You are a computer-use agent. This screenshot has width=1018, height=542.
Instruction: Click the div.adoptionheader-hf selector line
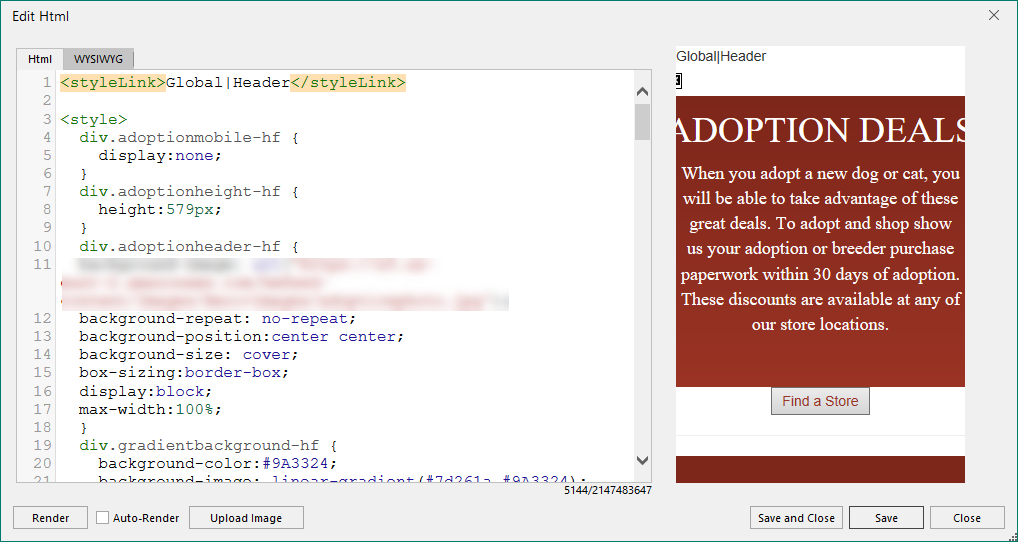[x=188, y=247]
